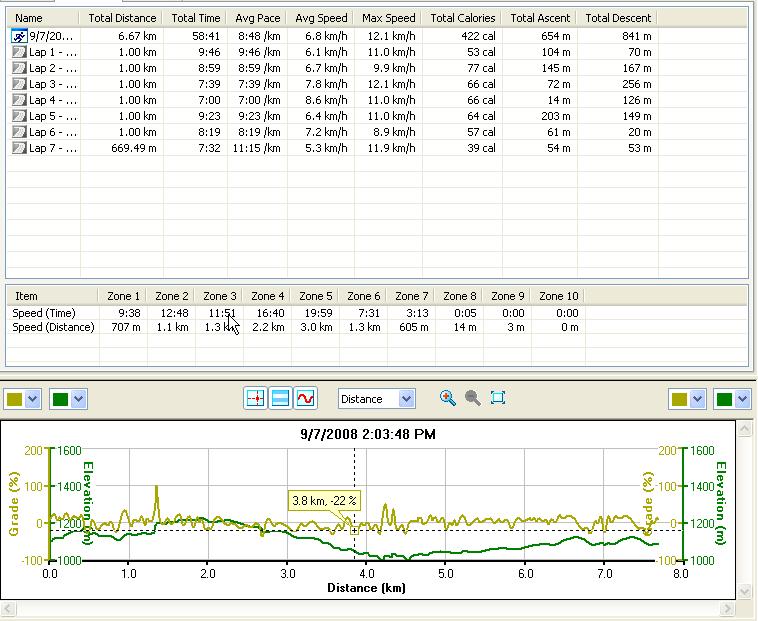Click the right green color swatch
Screen dimensions: 758x621
pos(725,400)
